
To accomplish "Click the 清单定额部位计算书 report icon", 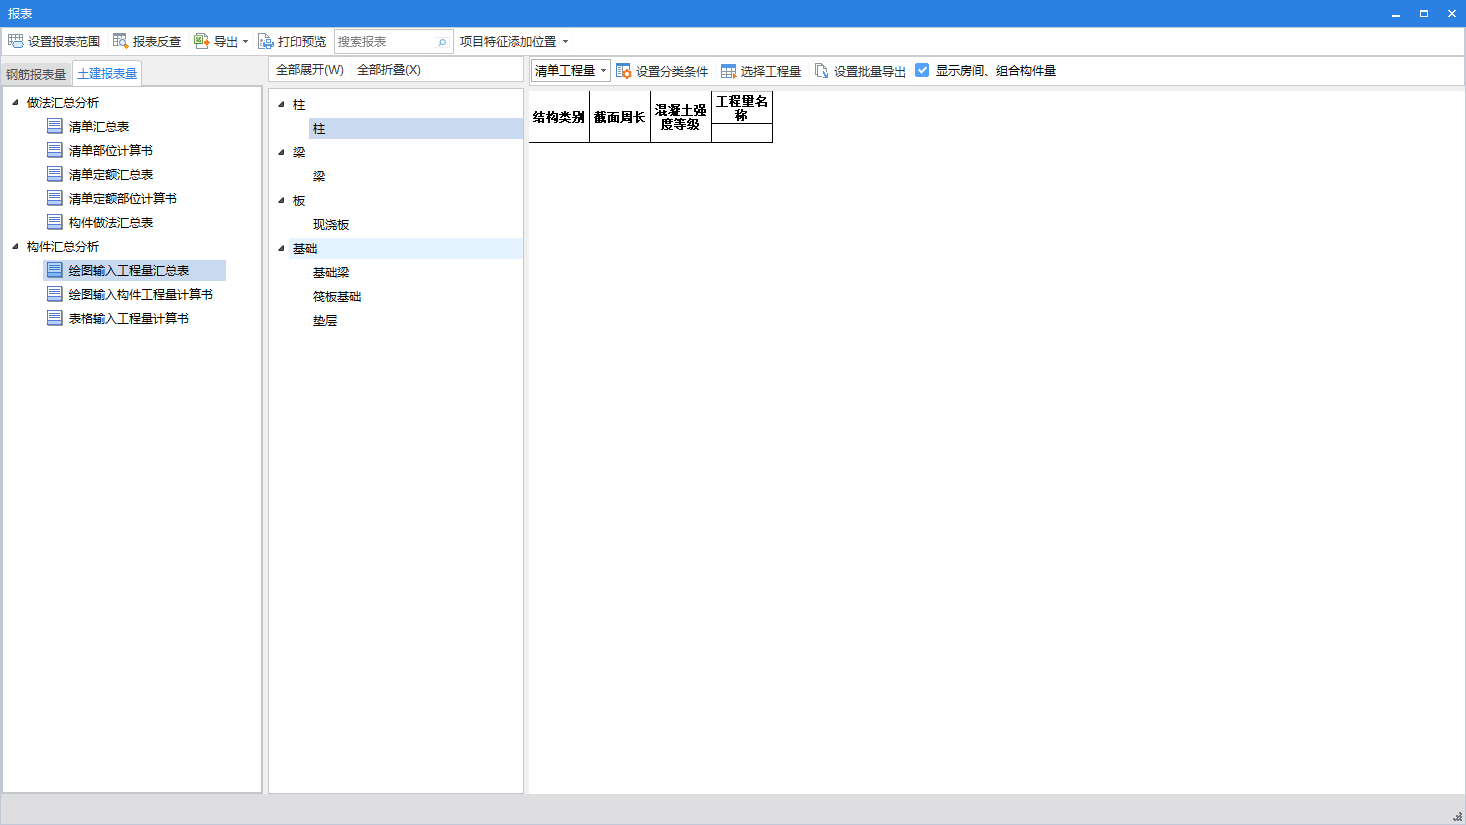I will (x=55, y=198).
